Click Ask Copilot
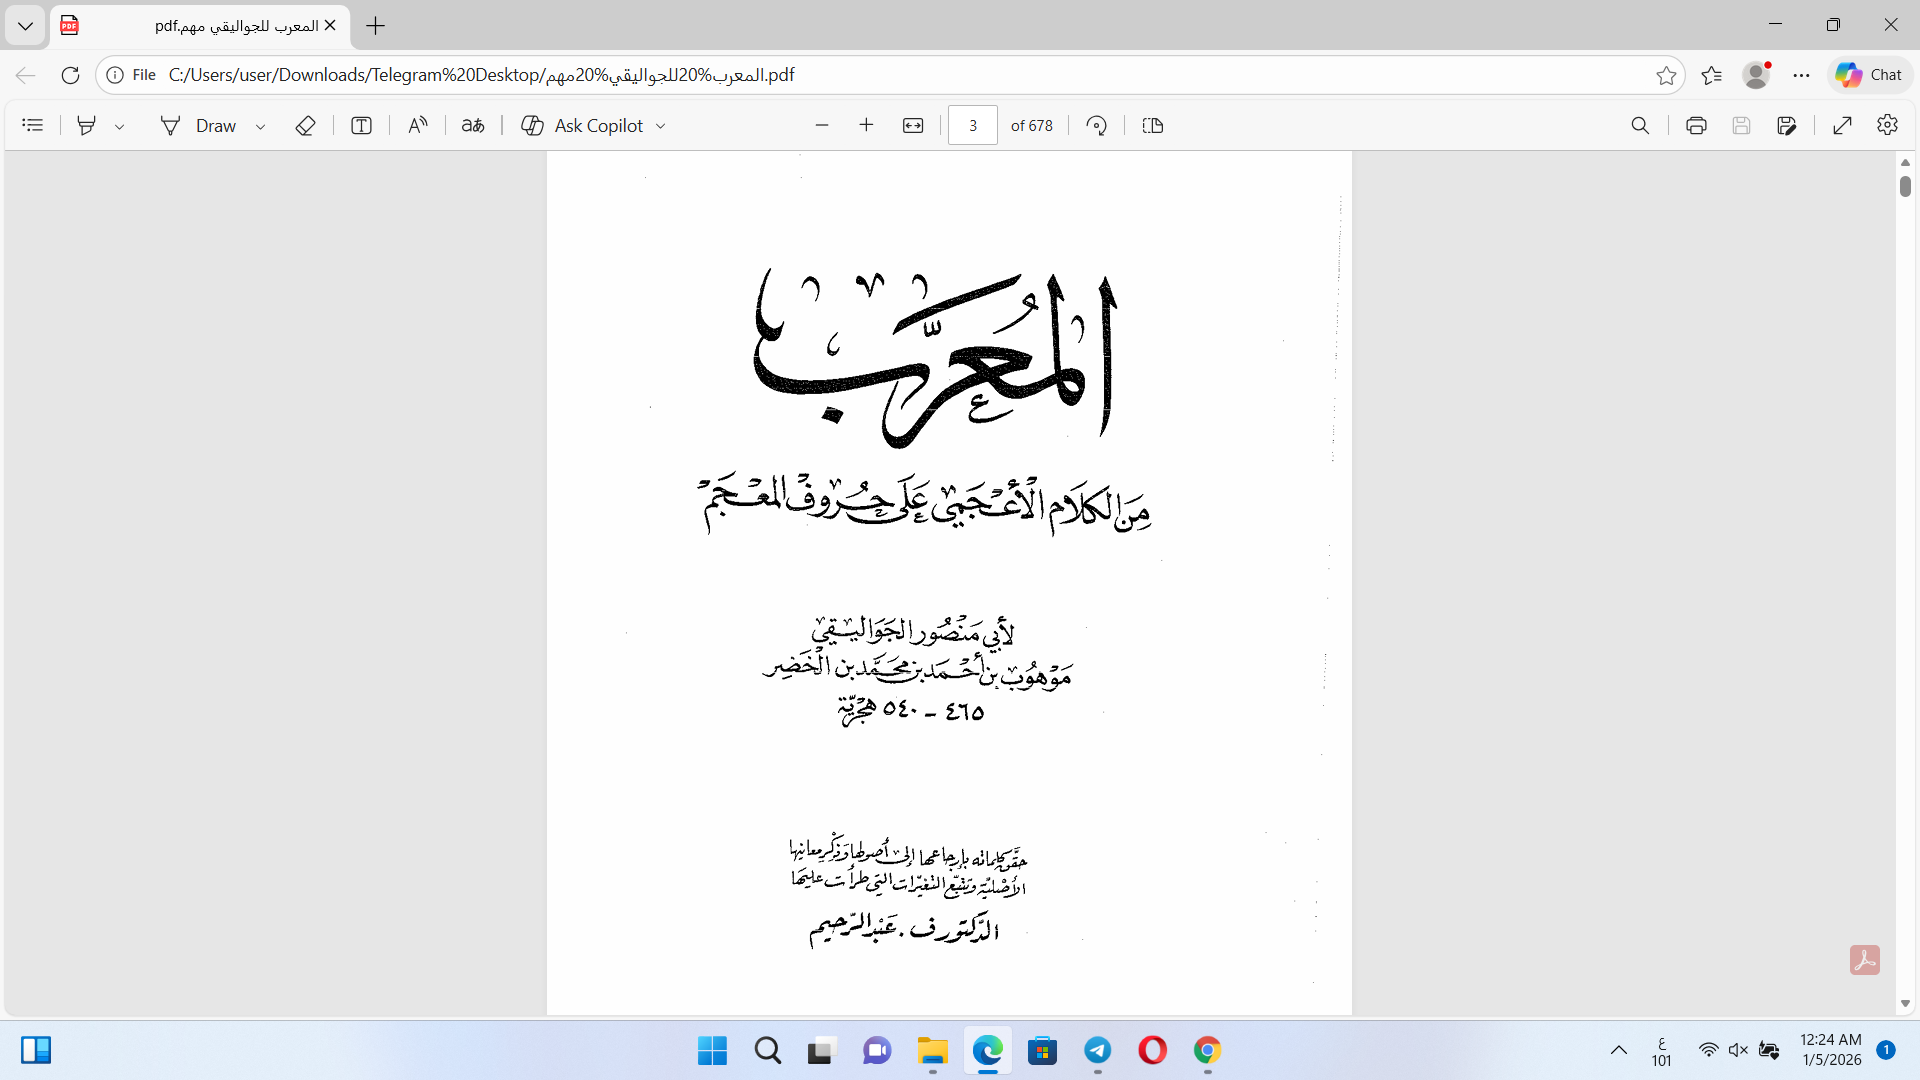1920x1080 pixels. click(x=583, y=125)
